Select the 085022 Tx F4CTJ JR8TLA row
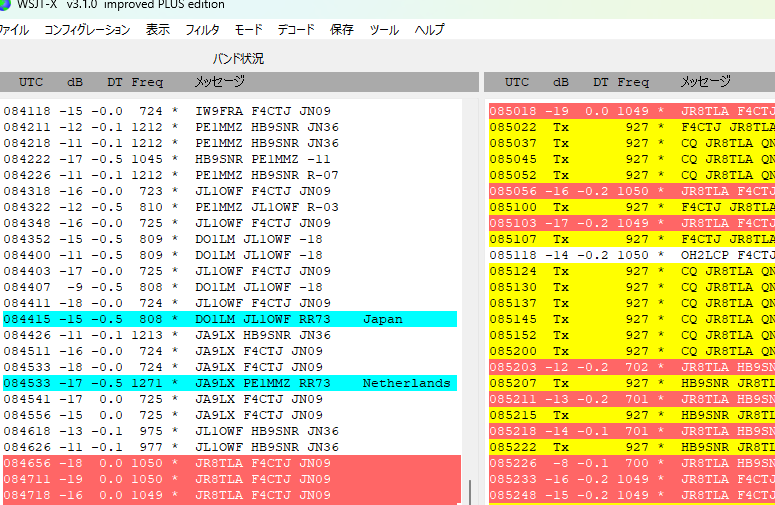The width and height of the screenshot is (775, 505). click(632, 127)
